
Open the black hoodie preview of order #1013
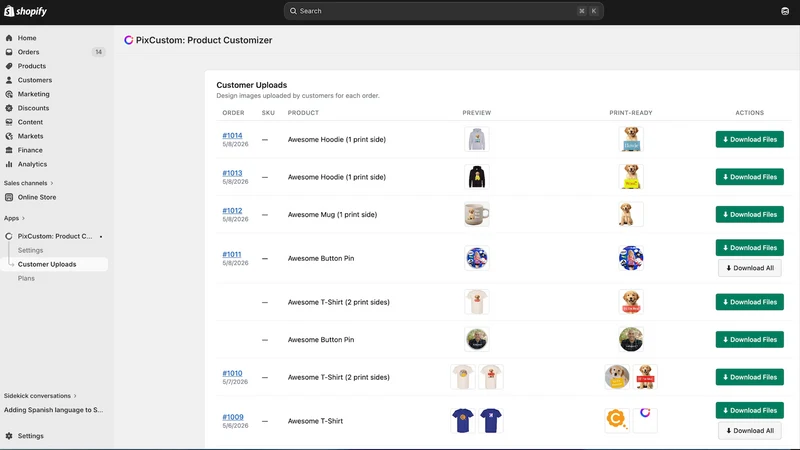click(477, 177)
